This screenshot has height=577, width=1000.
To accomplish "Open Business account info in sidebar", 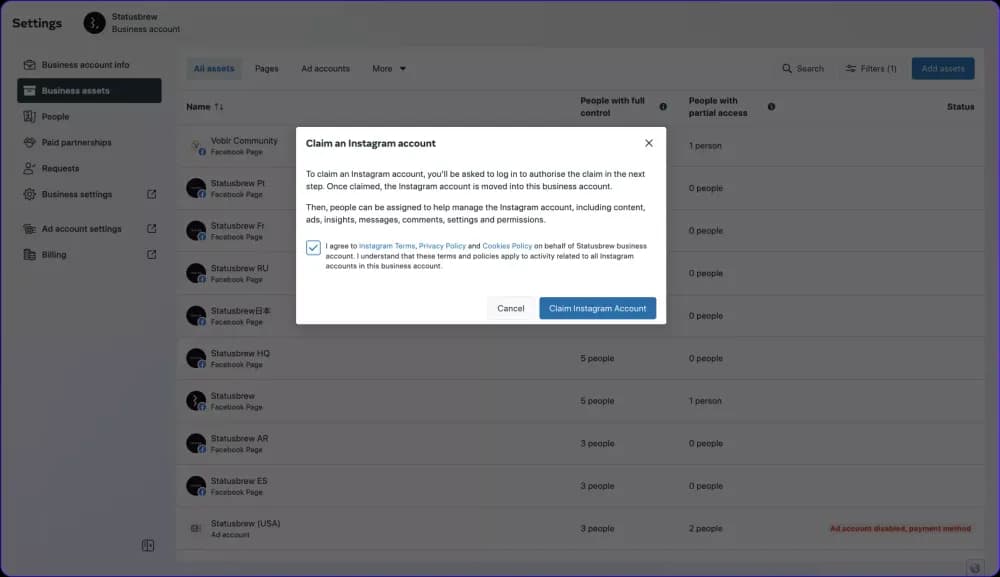I will 85,65.
